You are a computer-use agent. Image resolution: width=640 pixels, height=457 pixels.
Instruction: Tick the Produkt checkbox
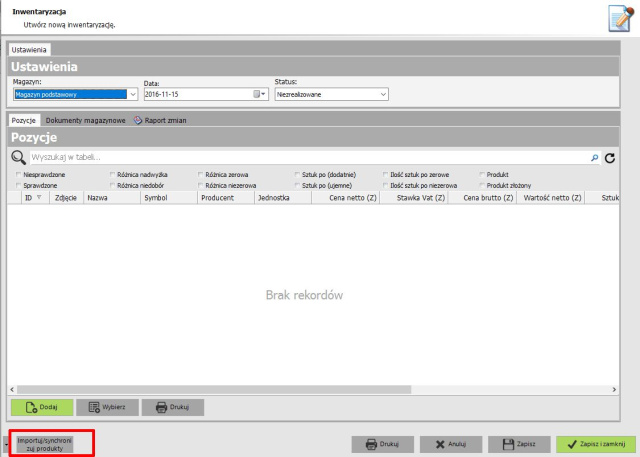(482, 175)
